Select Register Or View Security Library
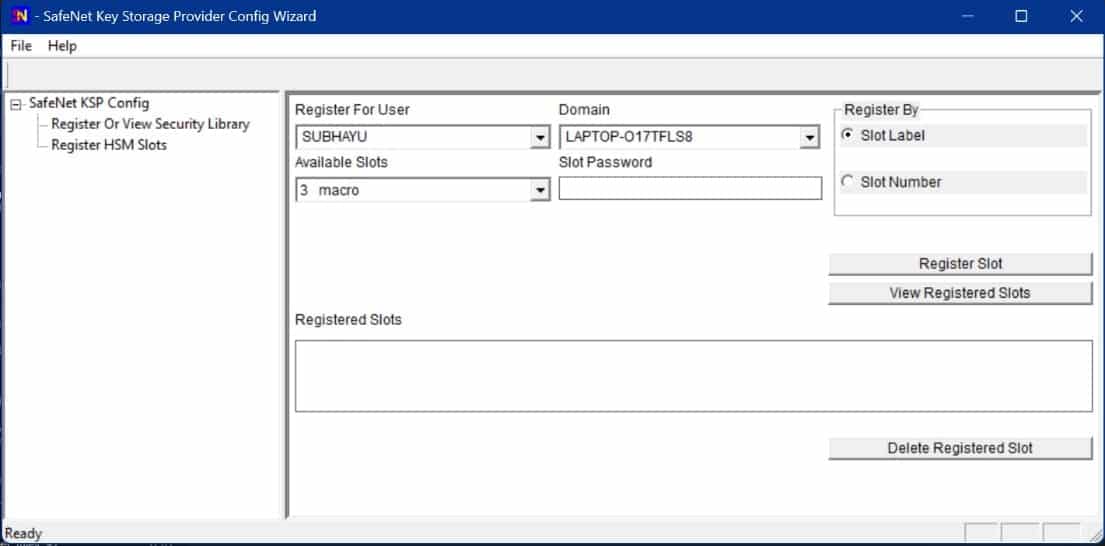Image resolution: width=1105 pixels, height=546 pixels. click(x=150, y=124)
